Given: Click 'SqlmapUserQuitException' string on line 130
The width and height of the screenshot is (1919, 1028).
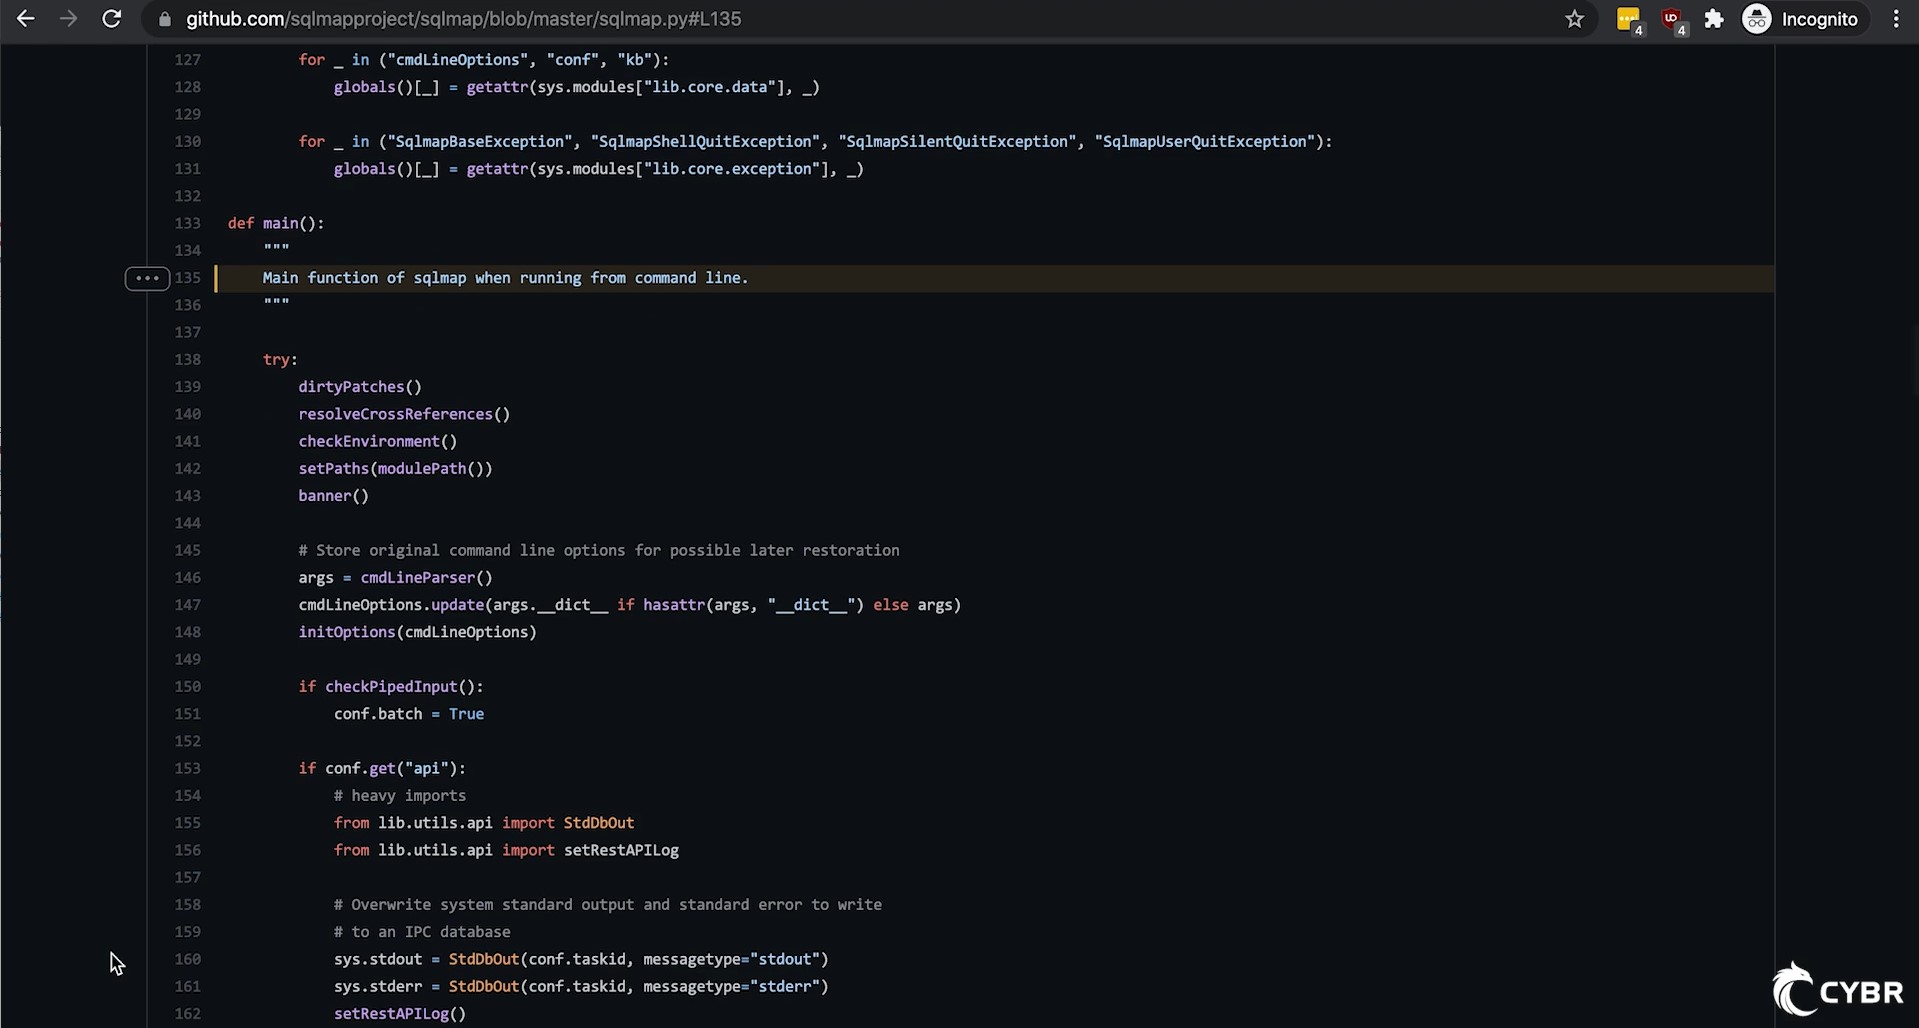Looking at the screenshot, I should click(1205, 142).
